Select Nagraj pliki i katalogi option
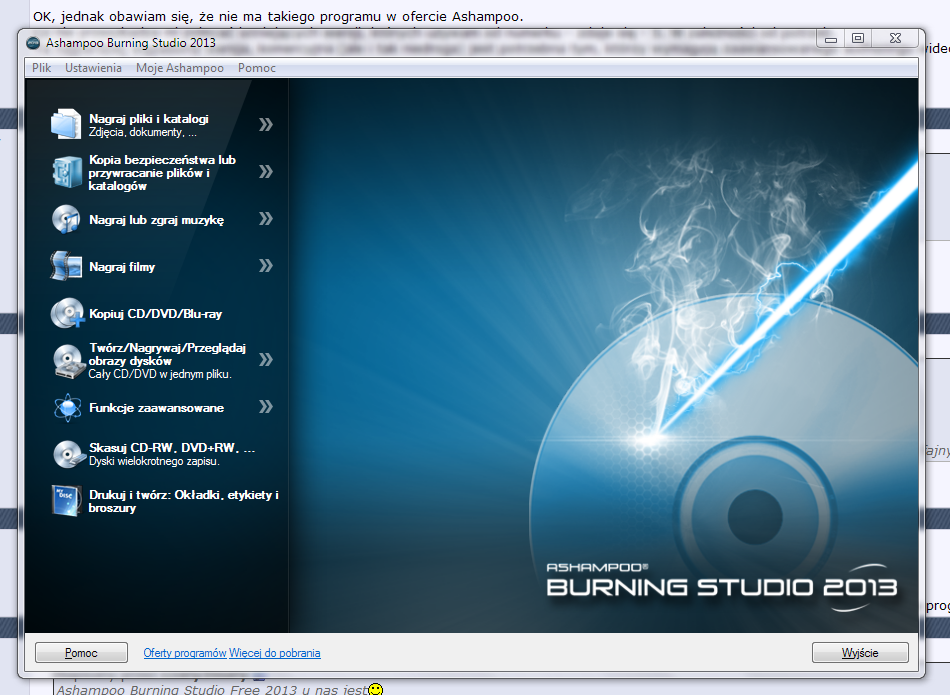950x695 pixels. click(149, 125)
